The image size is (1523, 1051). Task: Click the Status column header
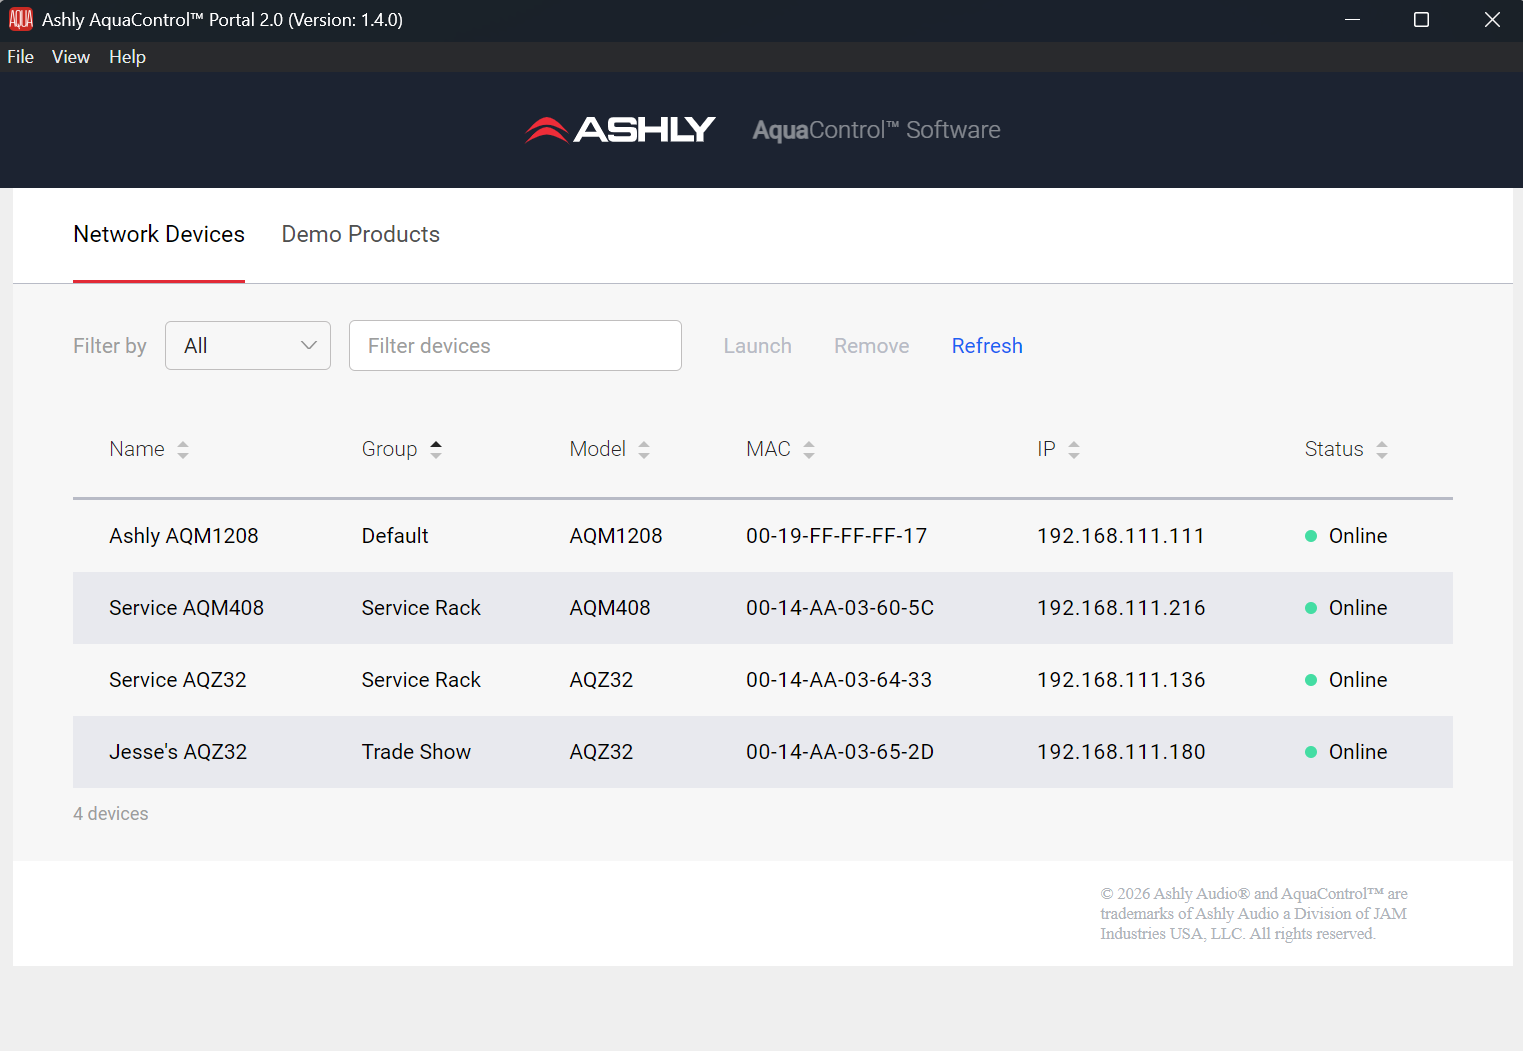tap(1334, 449)
